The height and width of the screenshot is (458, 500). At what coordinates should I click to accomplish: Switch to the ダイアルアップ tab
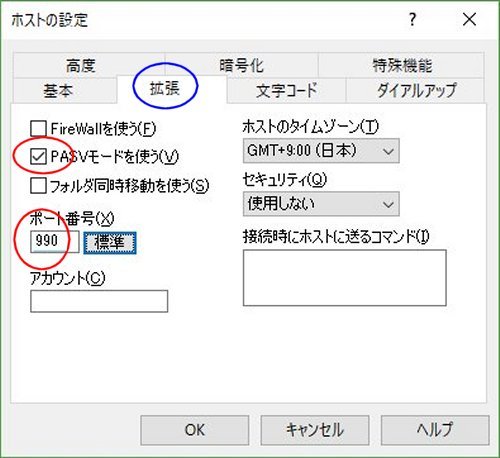click(416, 90)
